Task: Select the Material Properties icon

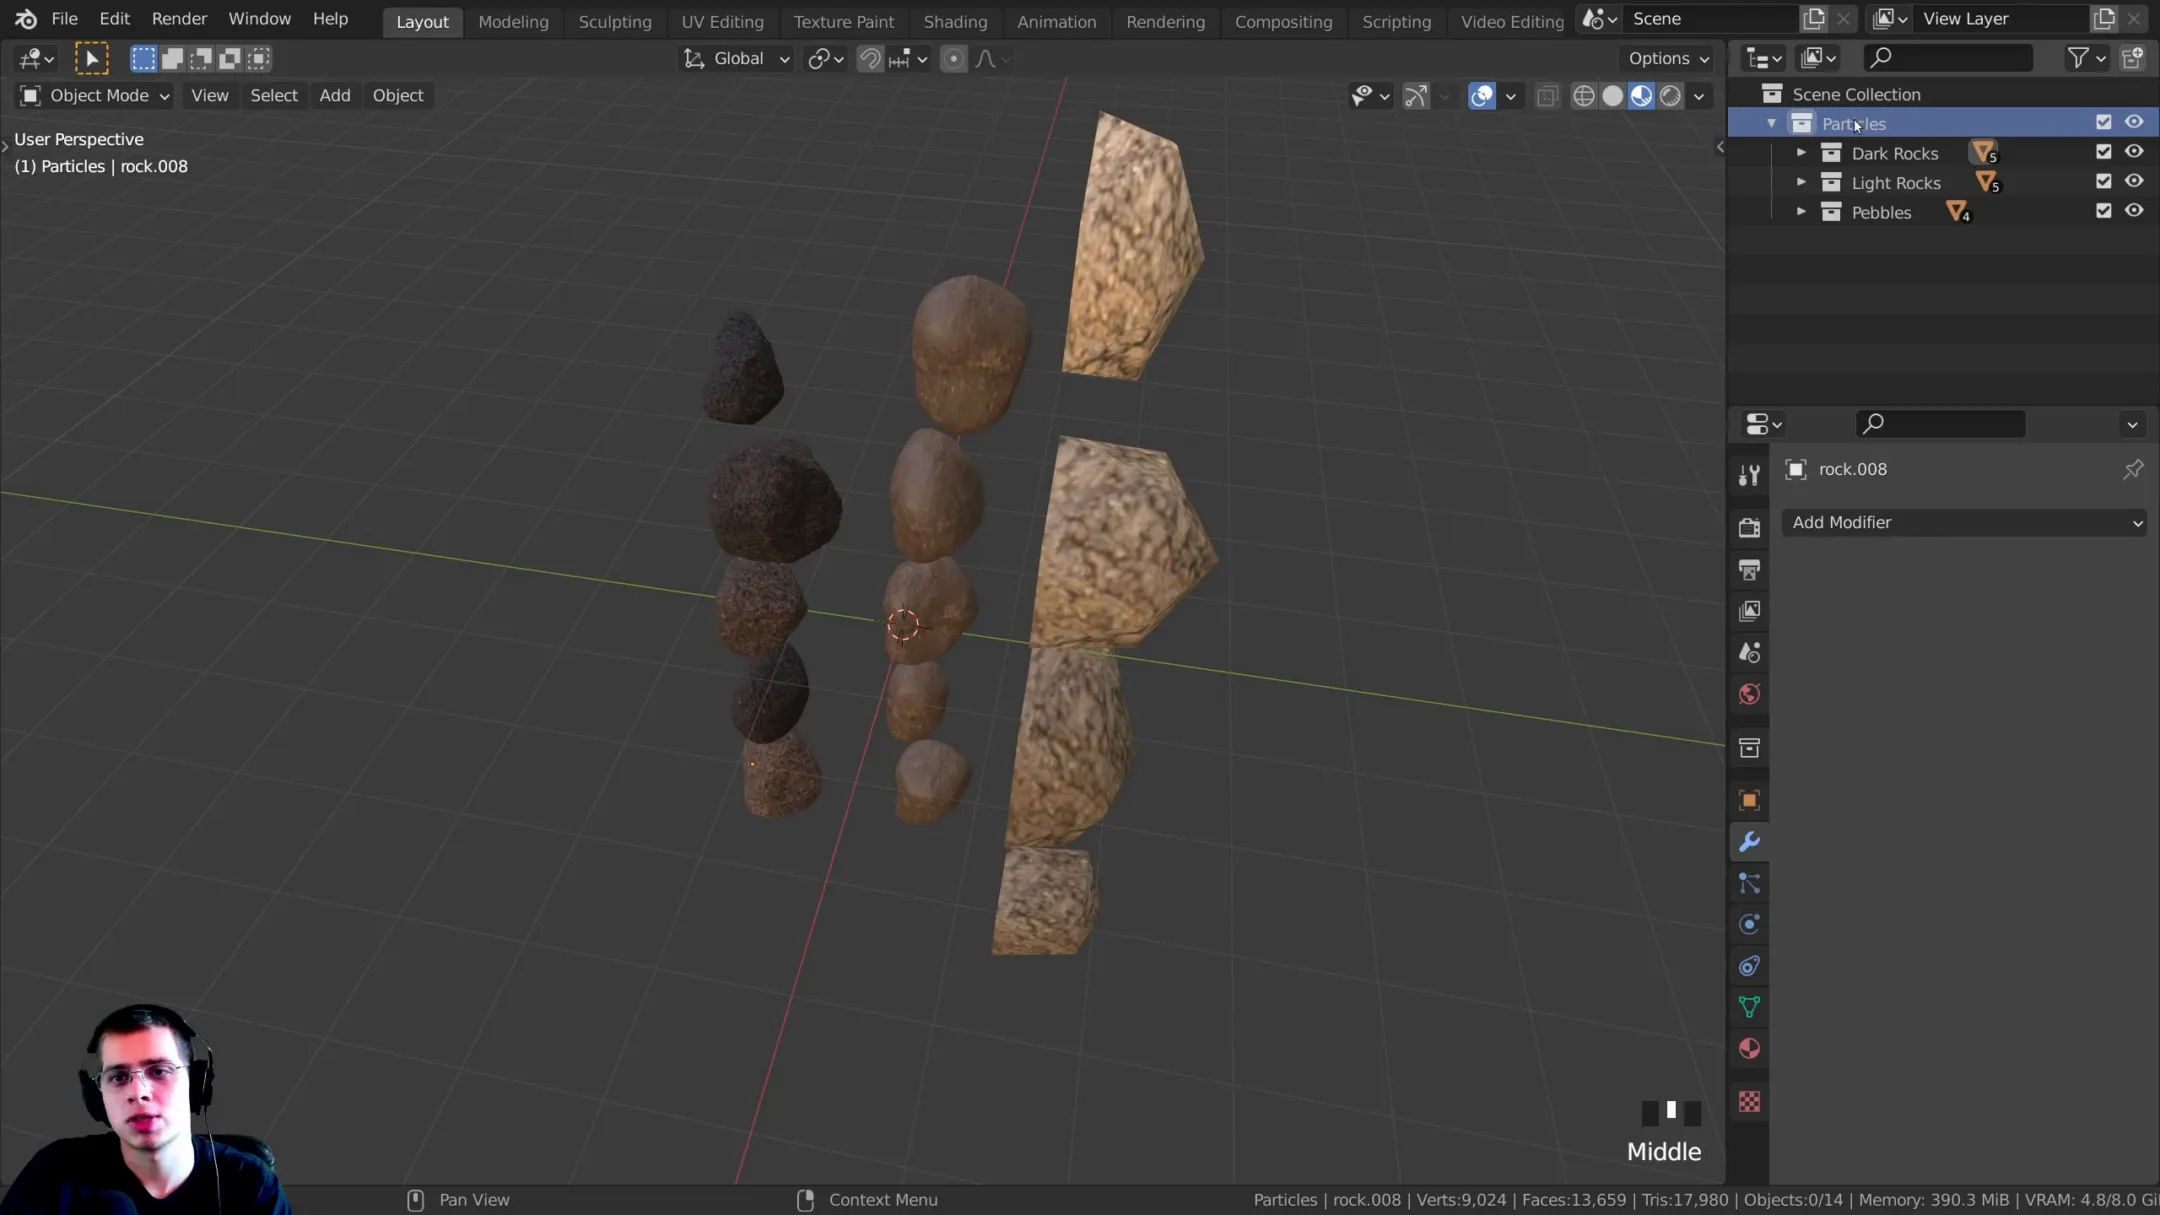Action: (x=1749, y=1049)
